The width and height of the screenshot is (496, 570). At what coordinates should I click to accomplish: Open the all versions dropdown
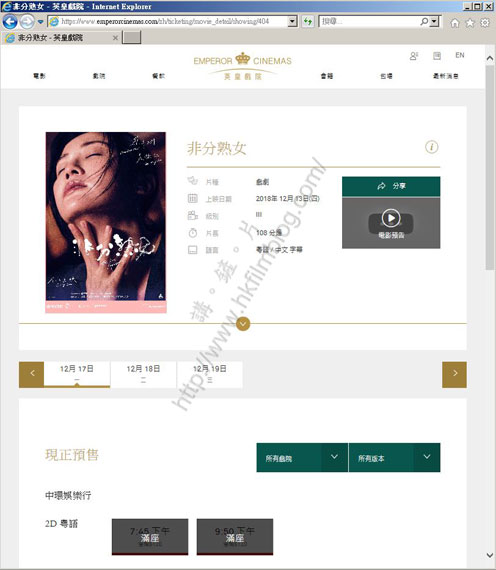click(395, 458)
